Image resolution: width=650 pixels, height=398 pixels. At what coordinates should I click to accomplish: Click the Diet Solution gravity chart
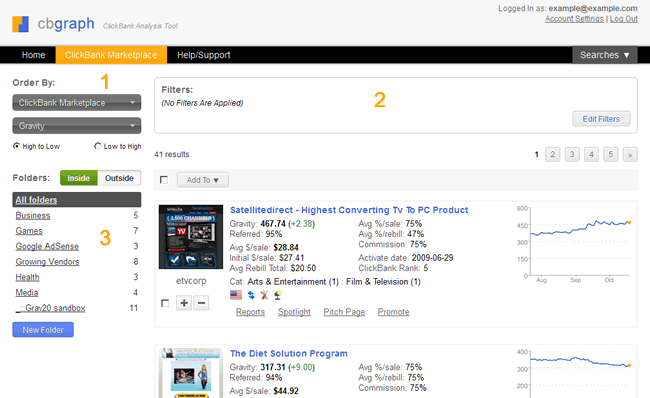click(575, 373)
